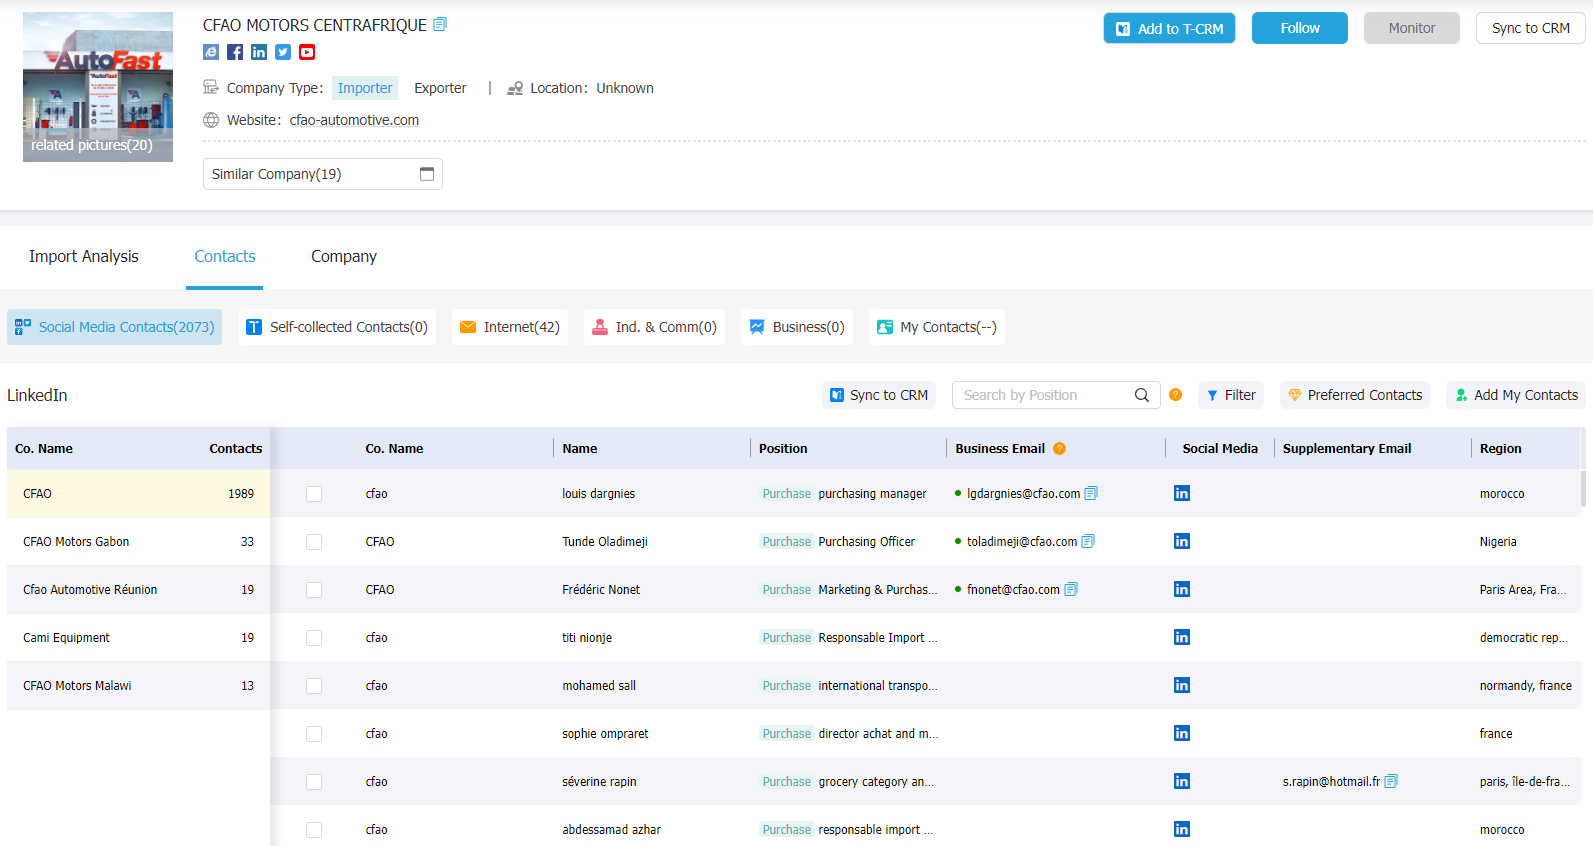Click the Position column header

(x=783, y=449)
